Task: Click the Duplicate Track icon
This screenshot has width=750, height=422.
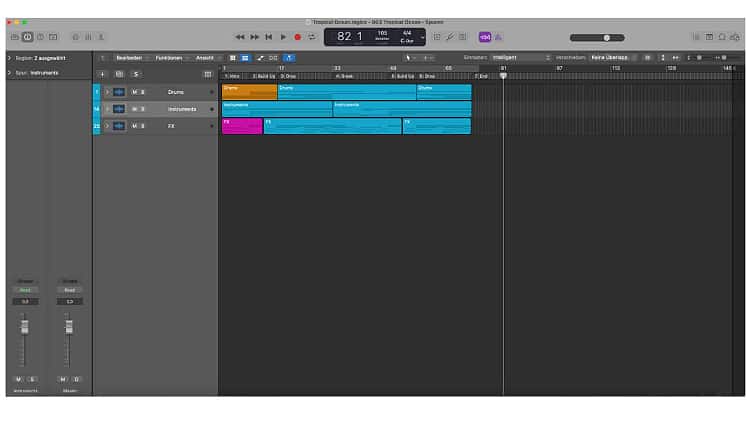Action: tap(119, 74)
